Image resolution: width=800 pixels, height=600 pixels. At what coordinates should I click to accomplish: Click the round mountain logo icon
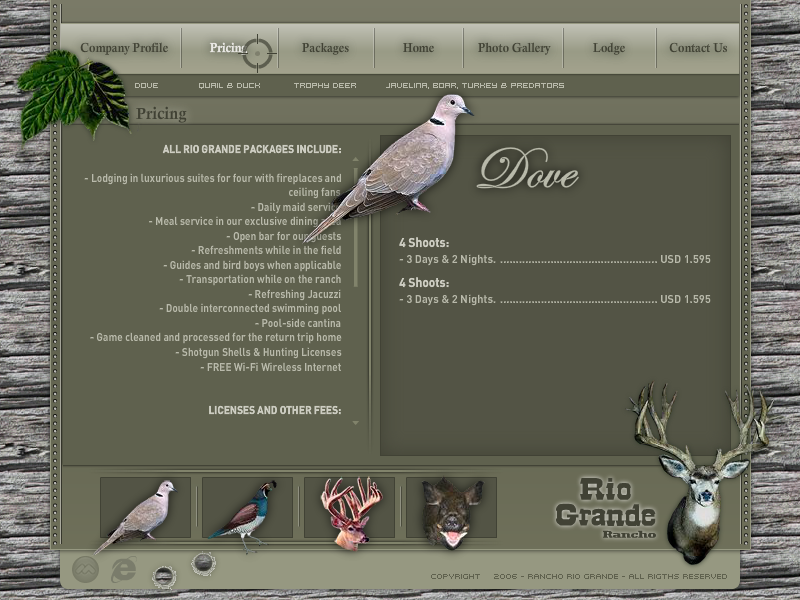85,569
